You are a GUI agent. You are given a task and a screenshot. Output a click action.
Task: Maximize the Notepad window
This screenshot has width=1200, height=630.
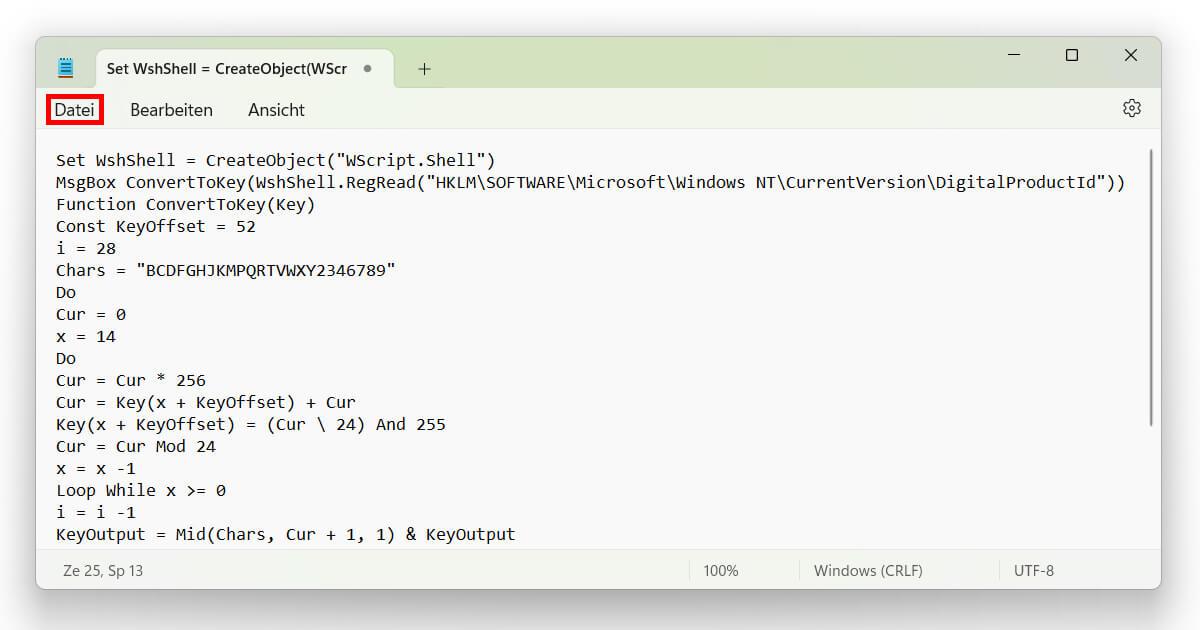pyautogui.click(x=1072, y=56)
